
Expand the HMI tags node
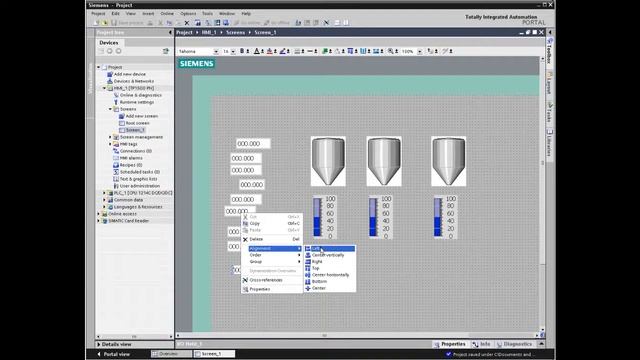coord(110,144)
